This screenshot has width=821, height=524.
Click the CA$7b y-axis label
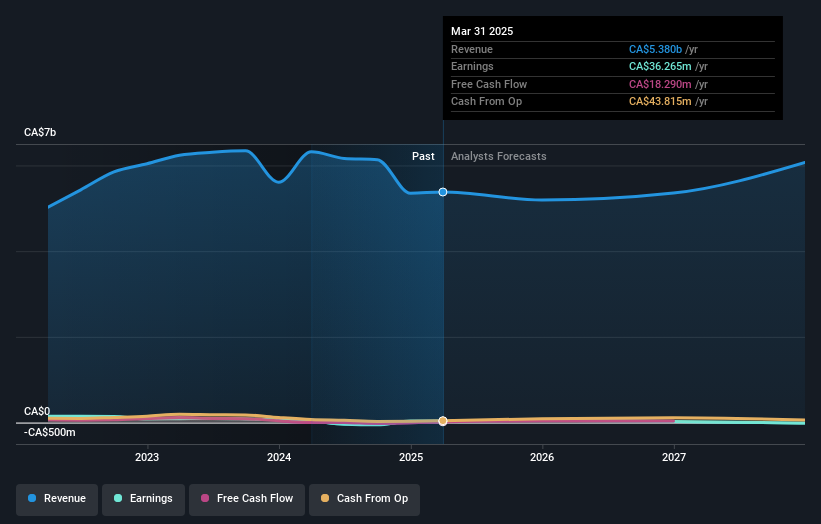[40, 132]
